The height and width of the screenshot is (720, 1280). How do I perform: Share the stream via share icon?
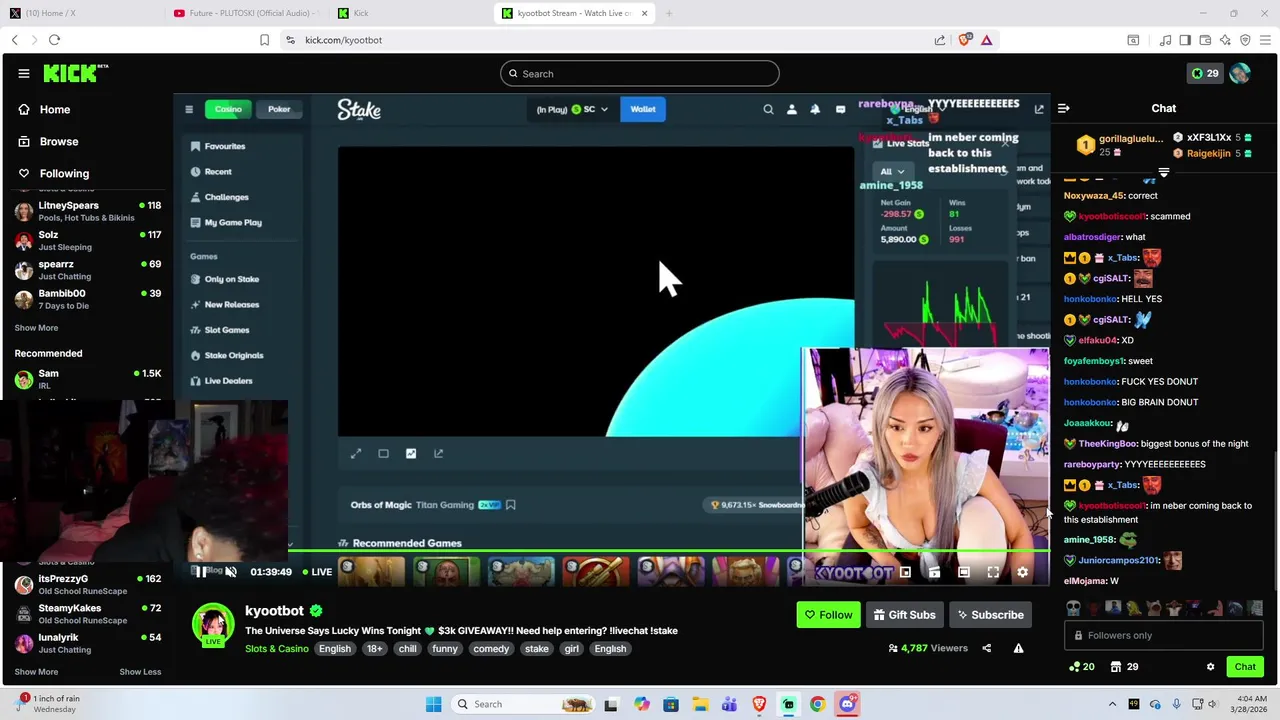point(987,648)
